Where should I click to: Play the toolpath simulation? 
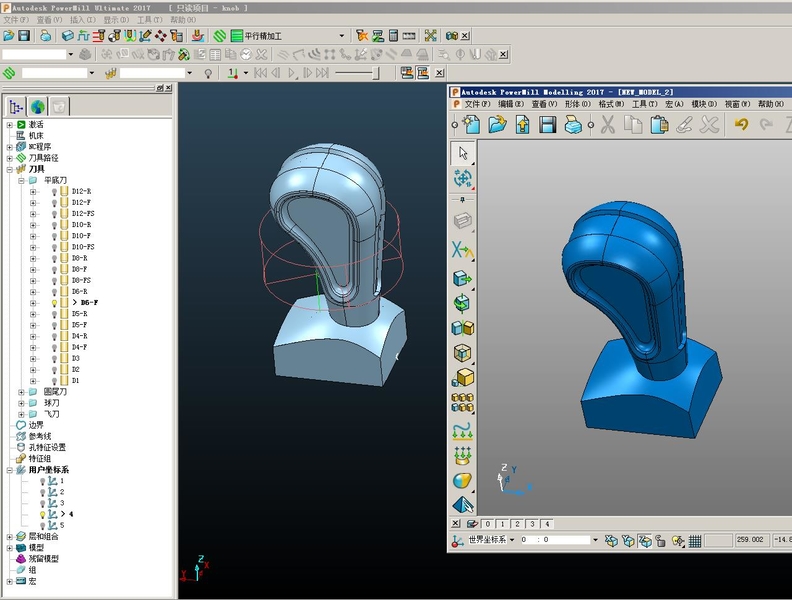point(291,73)
